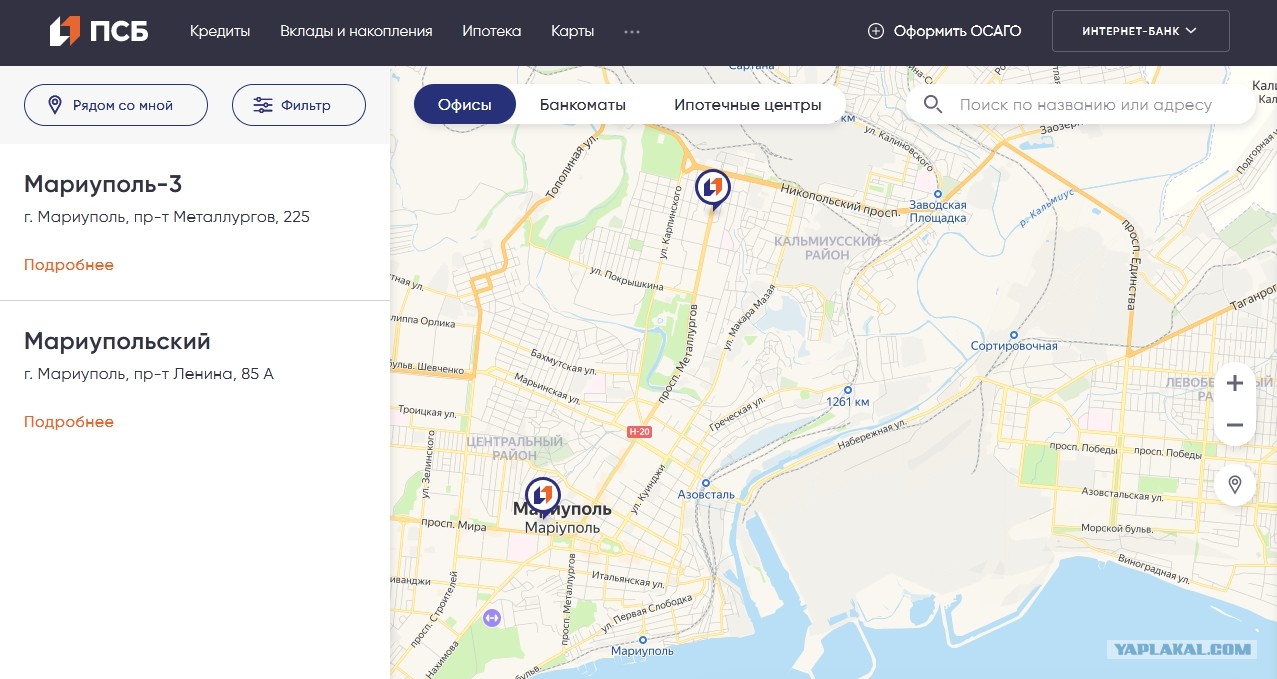The image size is (1277, 679).
Task: Select the Офисы tab
Action: coord(465,105)
